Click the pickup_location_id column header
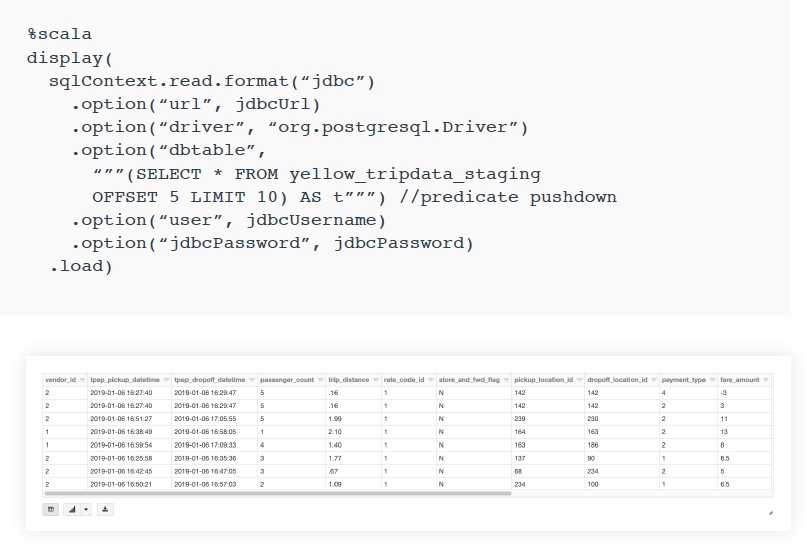 [x=544, y=381]
